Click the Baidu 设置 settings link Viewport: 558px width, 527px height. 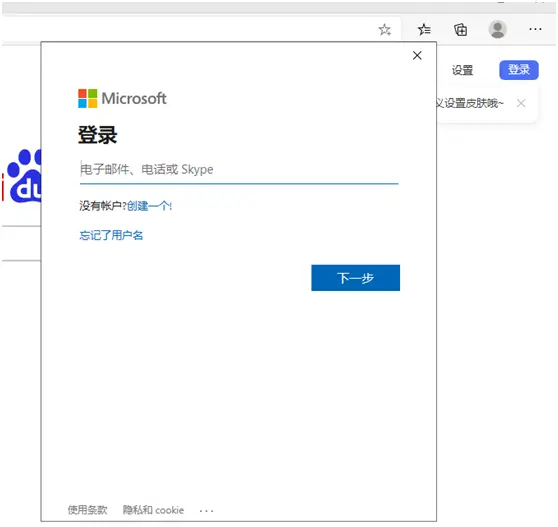(462, 70)
